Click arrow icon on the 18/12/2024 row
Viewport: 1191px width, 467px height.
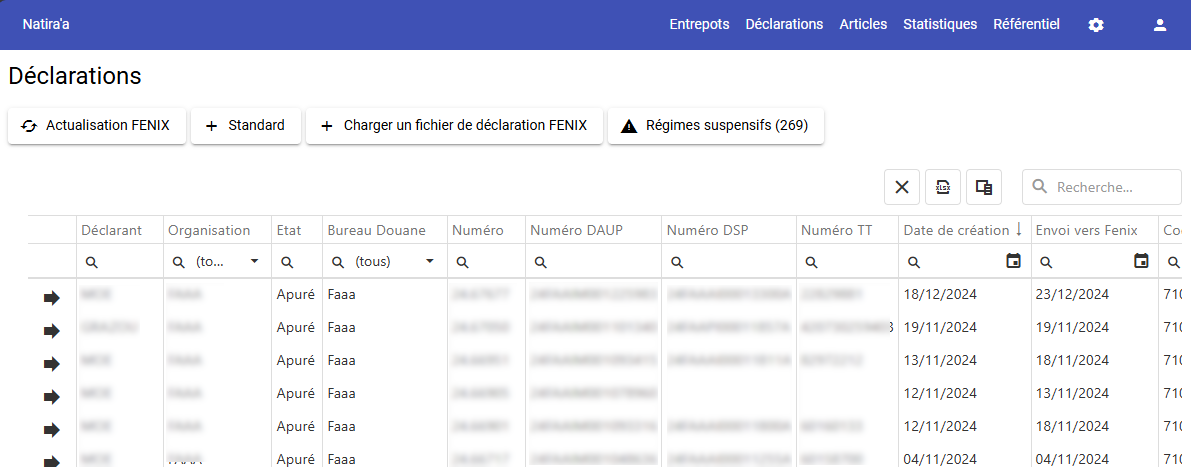click(52, 298)
